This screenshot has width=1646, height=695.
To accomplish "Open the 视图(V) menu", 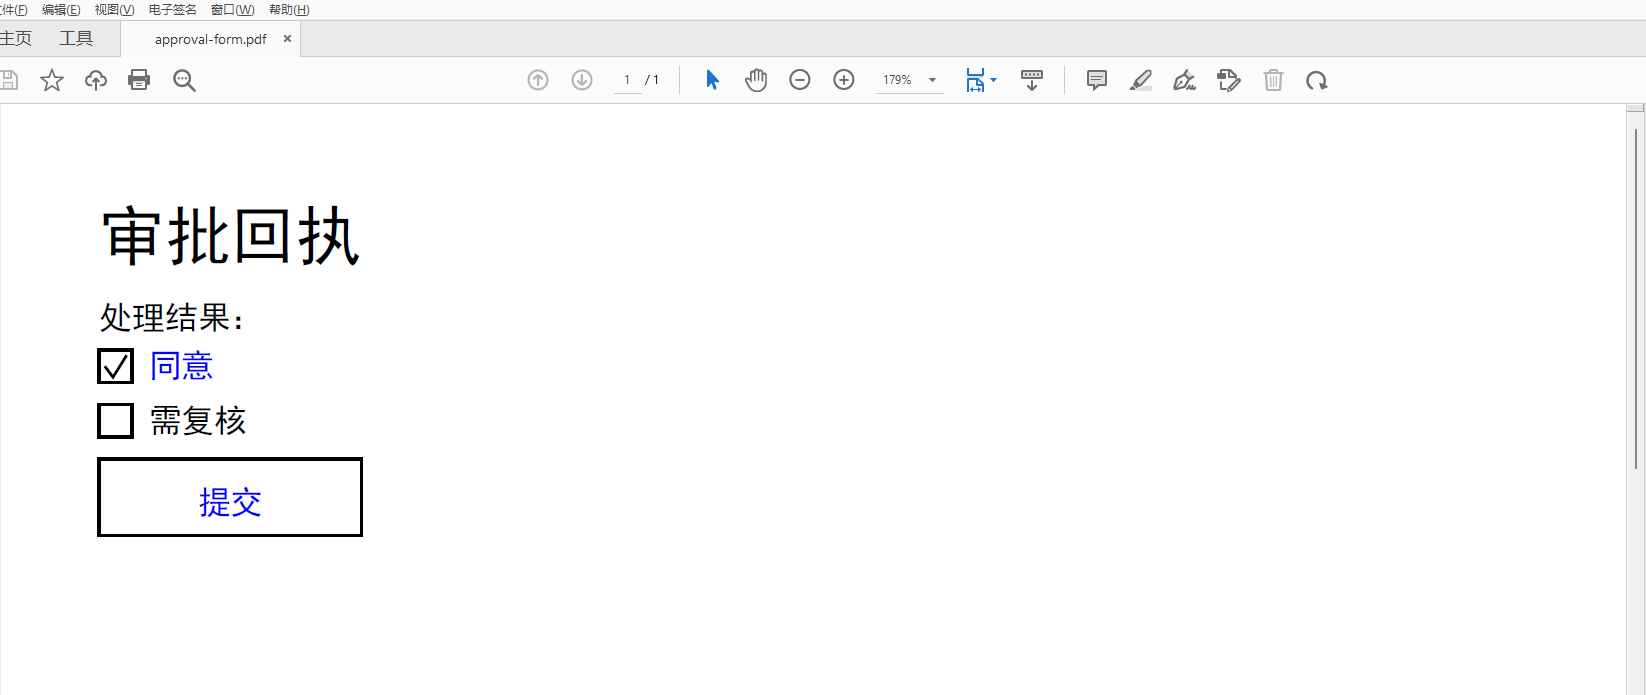I will click(x=114, y=10).
